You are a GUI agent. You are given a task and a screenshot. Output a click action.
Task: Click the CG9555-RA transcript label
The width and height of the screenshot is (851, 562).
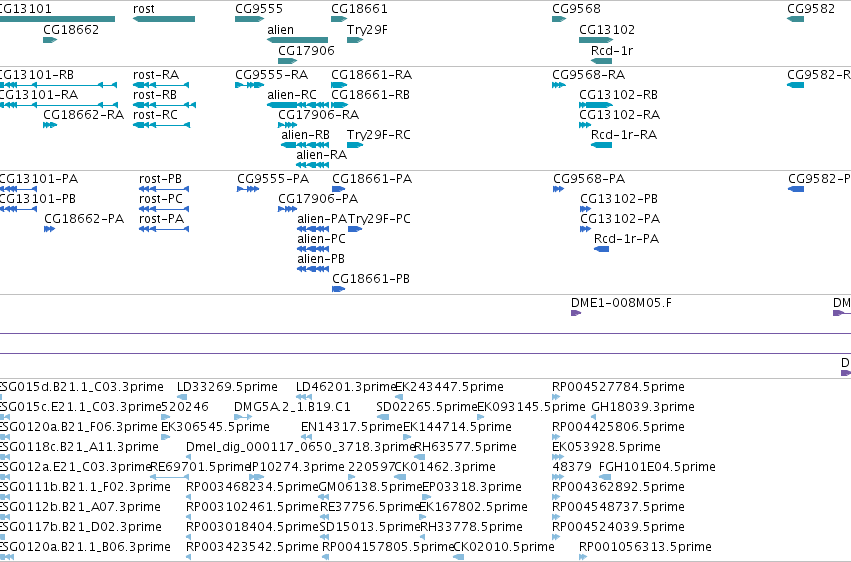coord(271,75)
